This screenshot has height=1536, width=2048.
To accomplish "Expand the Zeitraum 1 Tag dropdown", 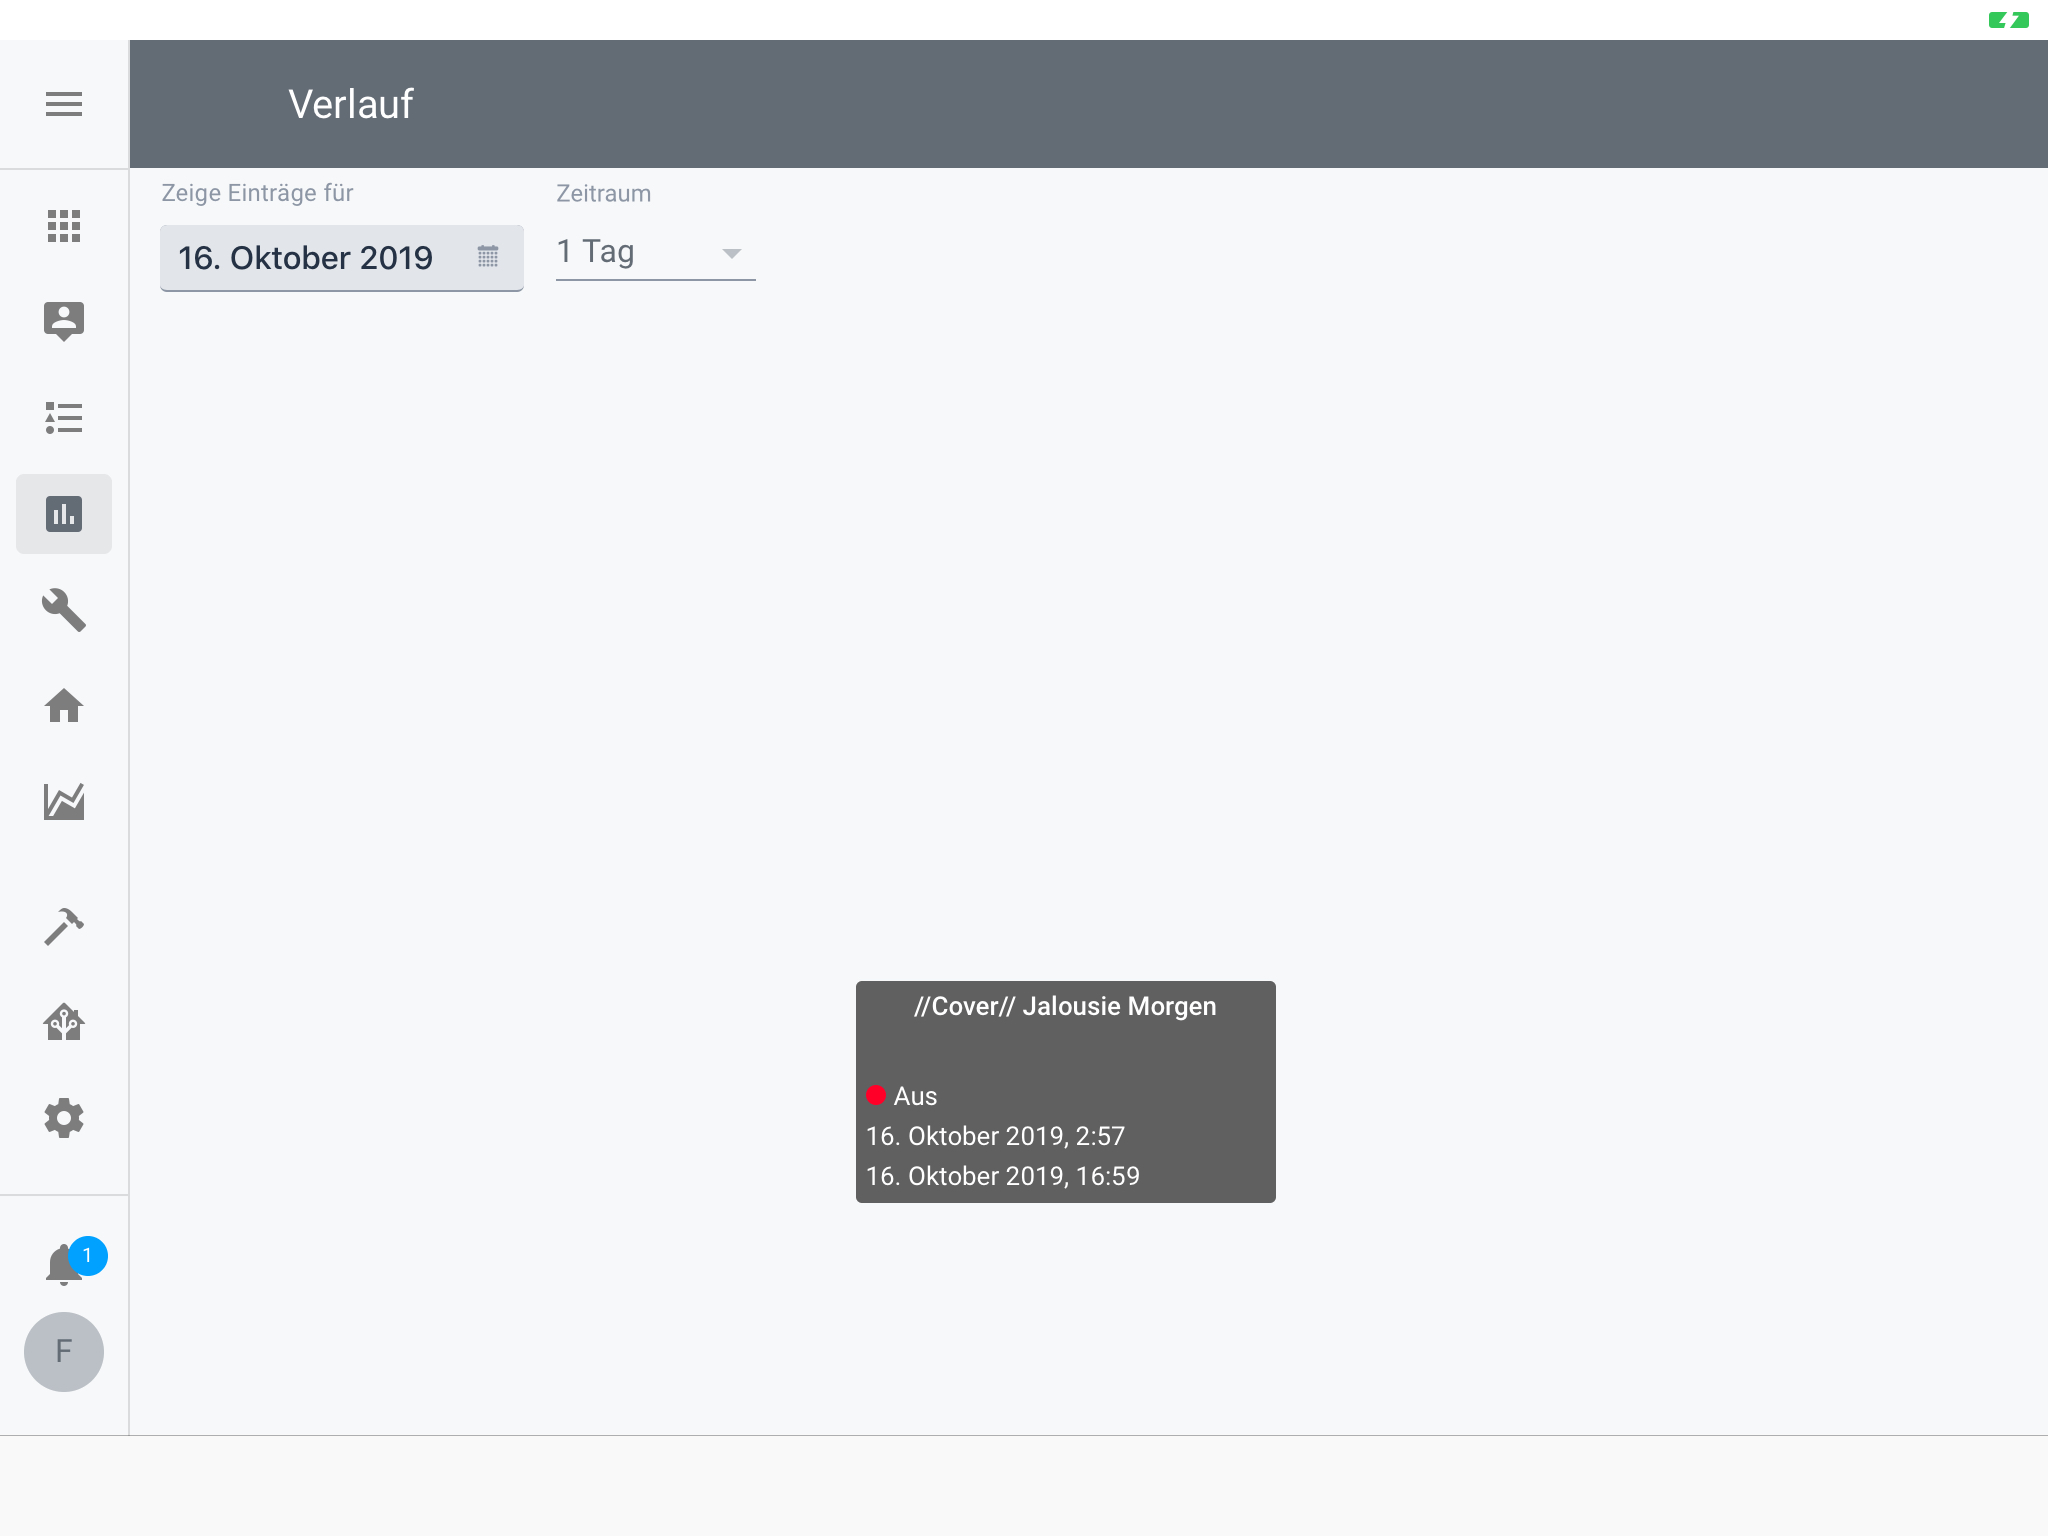I will 640,252.
